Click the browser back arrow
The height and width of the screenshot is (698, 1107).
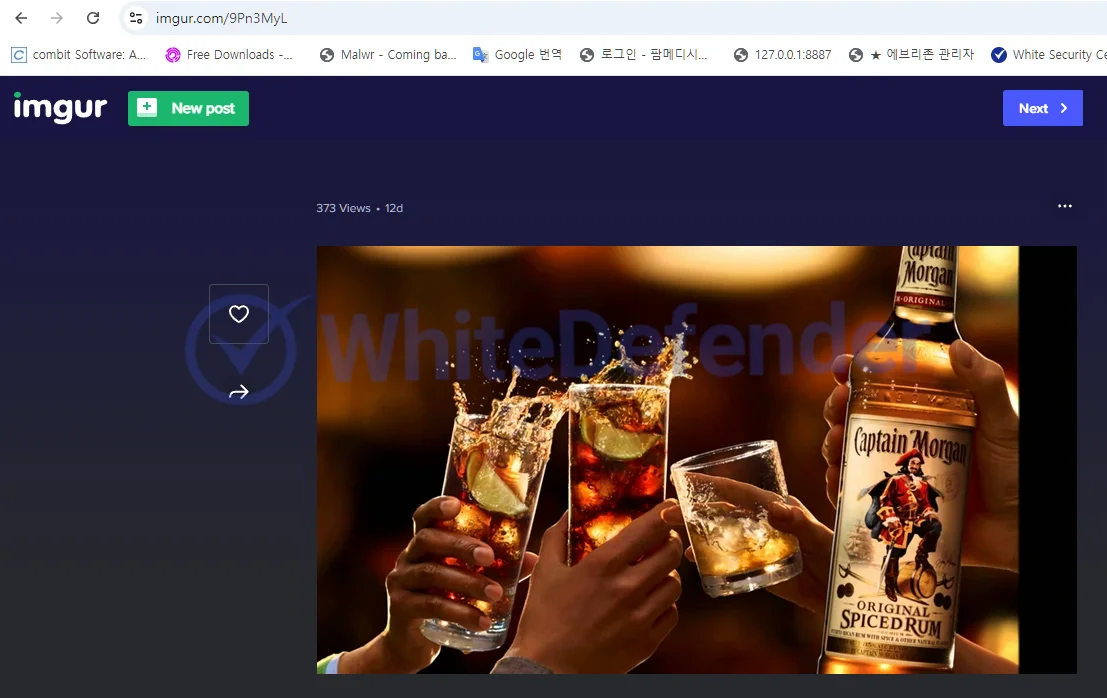click(x=21, y=18)
